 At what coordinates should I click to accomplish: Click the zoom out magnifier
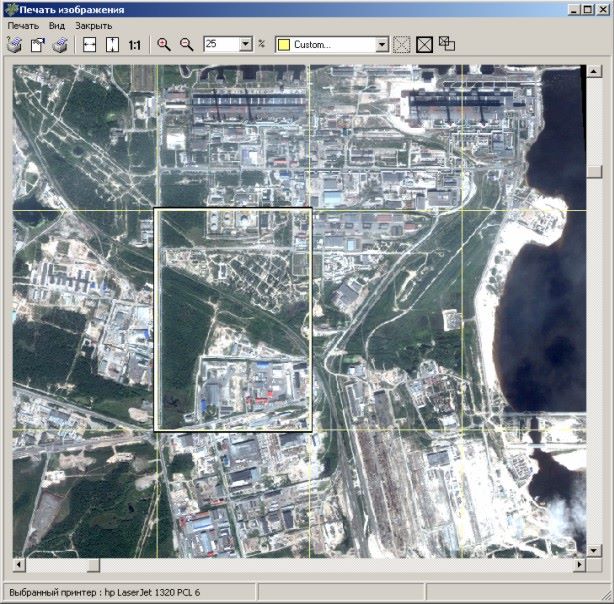click(186, 45)
